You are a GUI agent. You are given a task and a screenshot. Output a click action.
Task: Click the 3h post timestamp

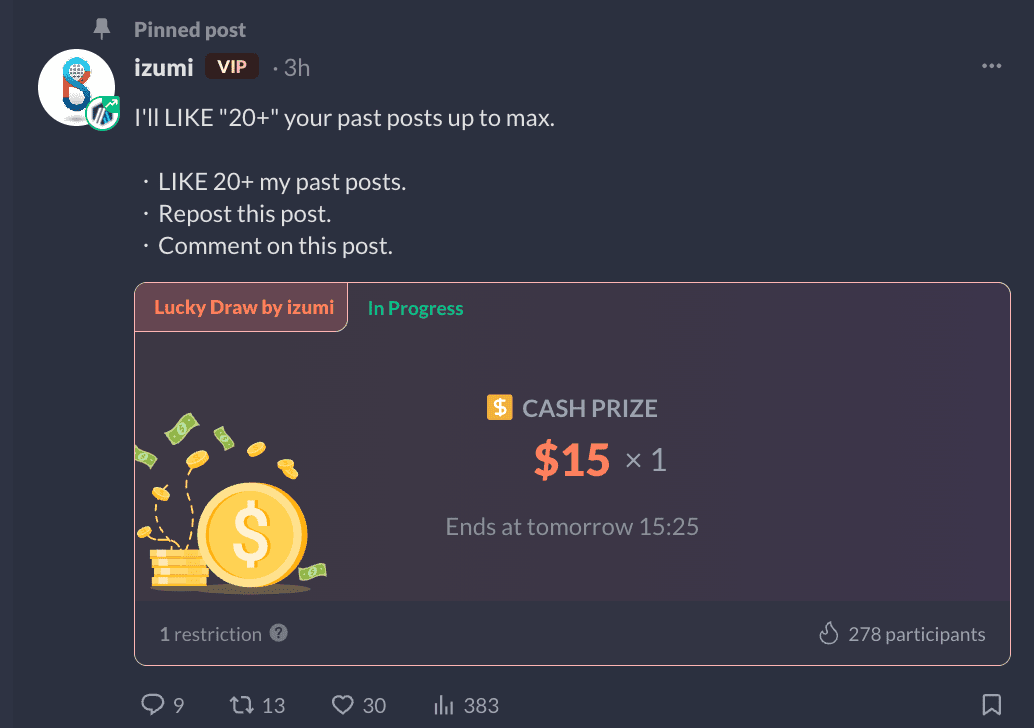pos(296,67)
